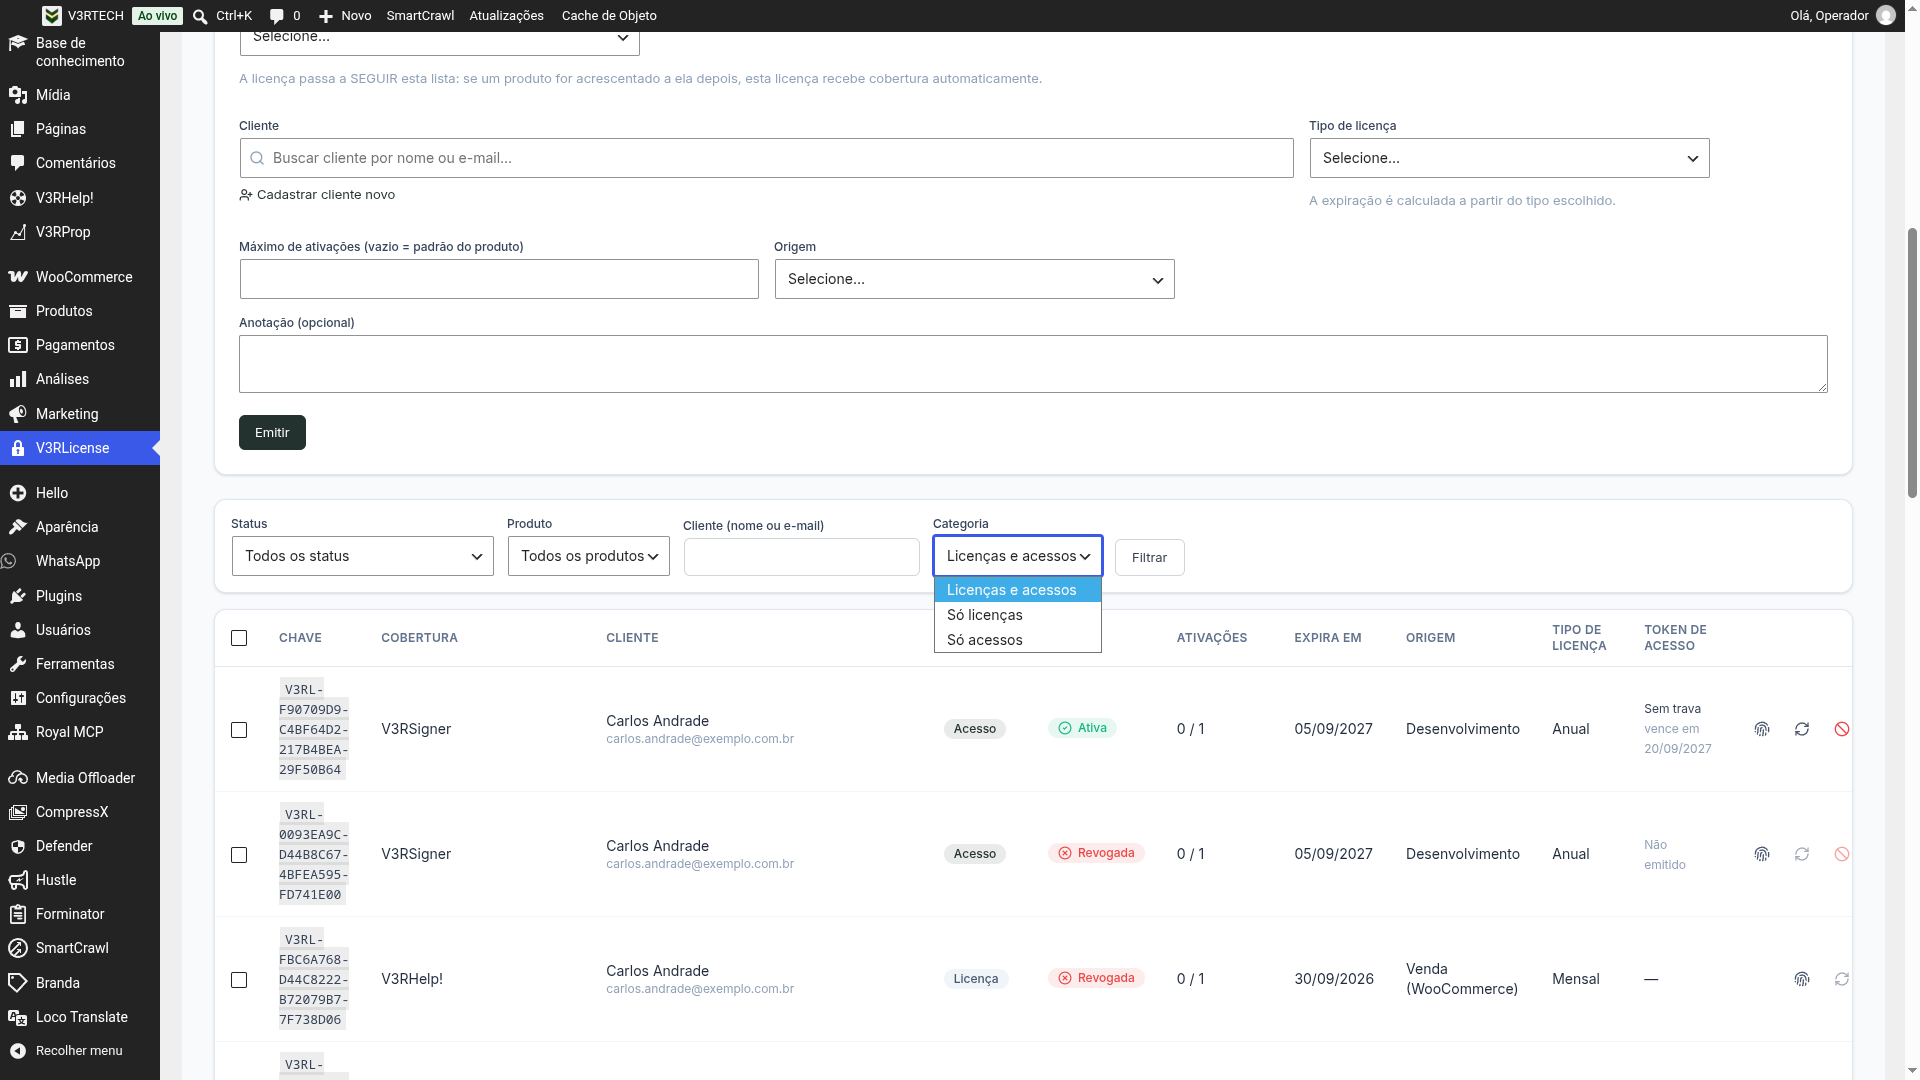Image resolution: width=1920 pixels, height=1080 pixels.
Task: Open the Todos os status filter
Action: (363, 556)
